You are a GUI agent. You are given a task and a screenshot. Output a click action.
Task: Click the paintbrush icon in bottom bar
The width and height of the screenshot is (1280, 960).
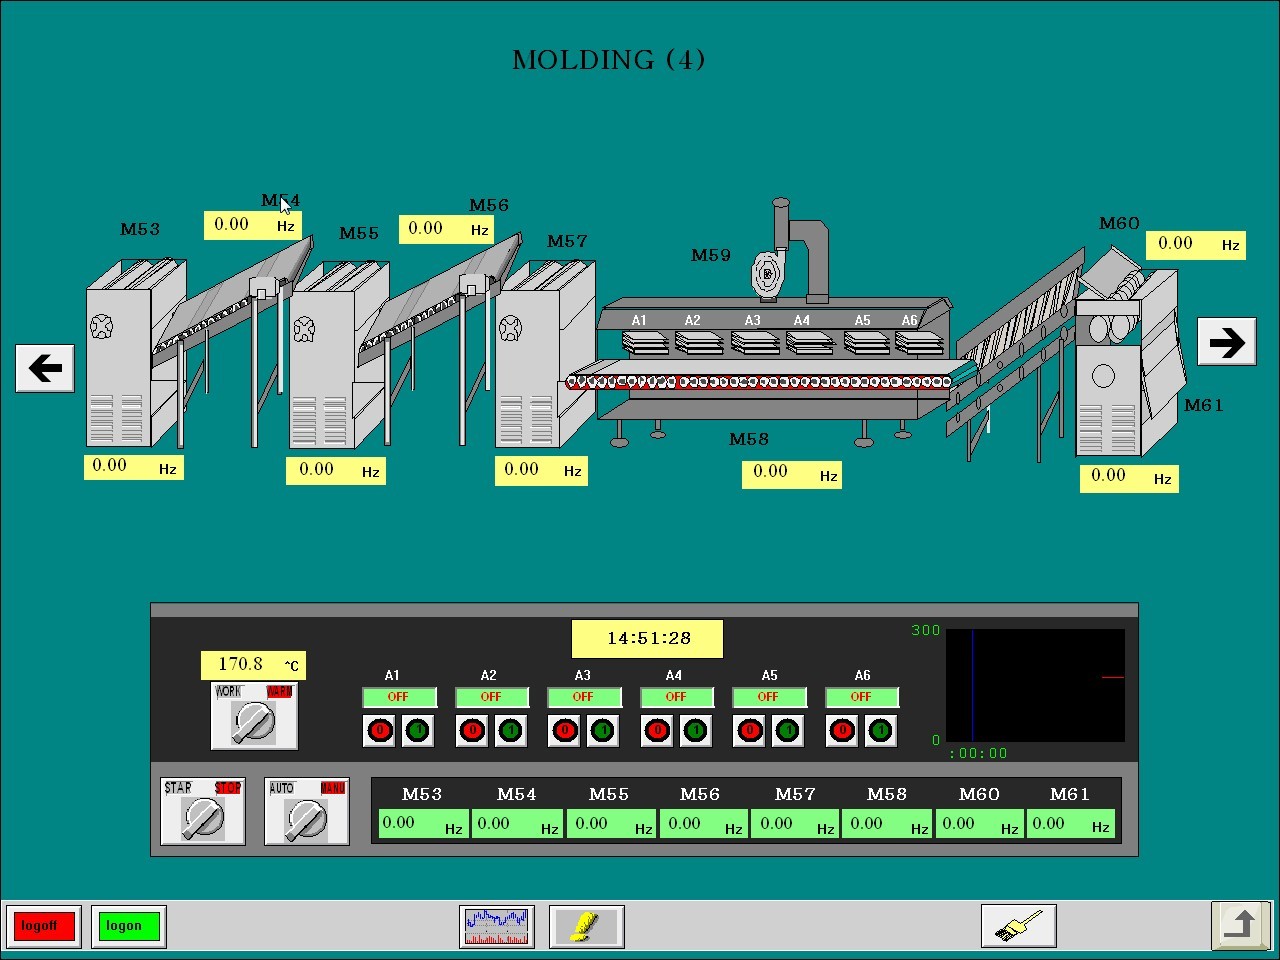coord(1018,926)
